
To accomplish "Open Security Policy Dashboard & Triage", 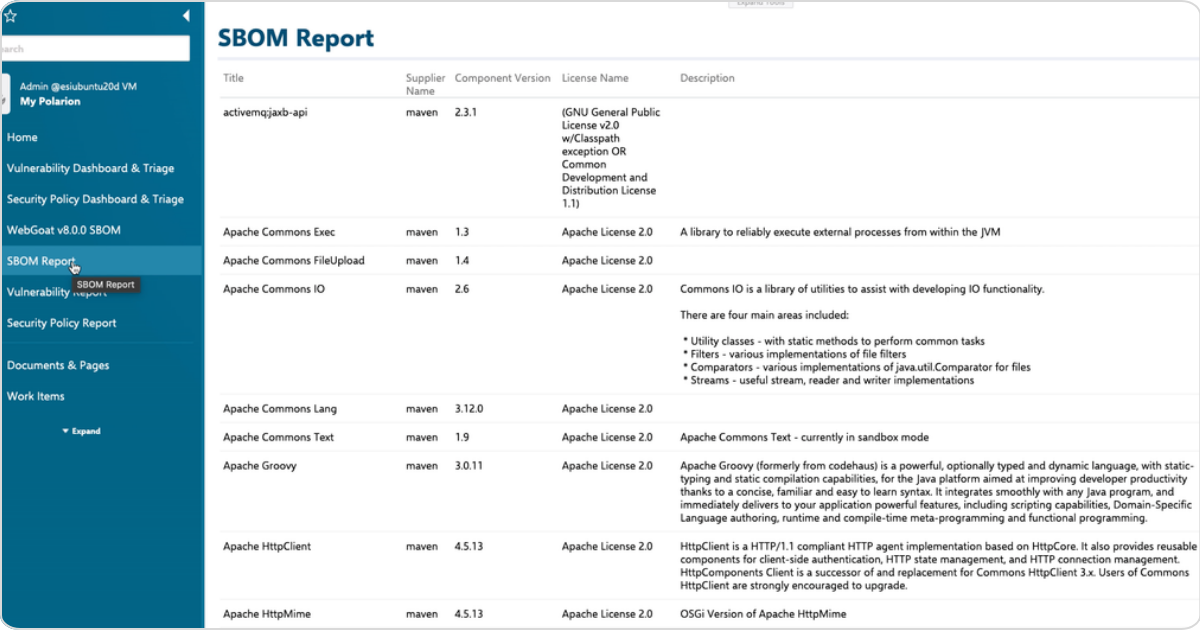I will 95,199.
